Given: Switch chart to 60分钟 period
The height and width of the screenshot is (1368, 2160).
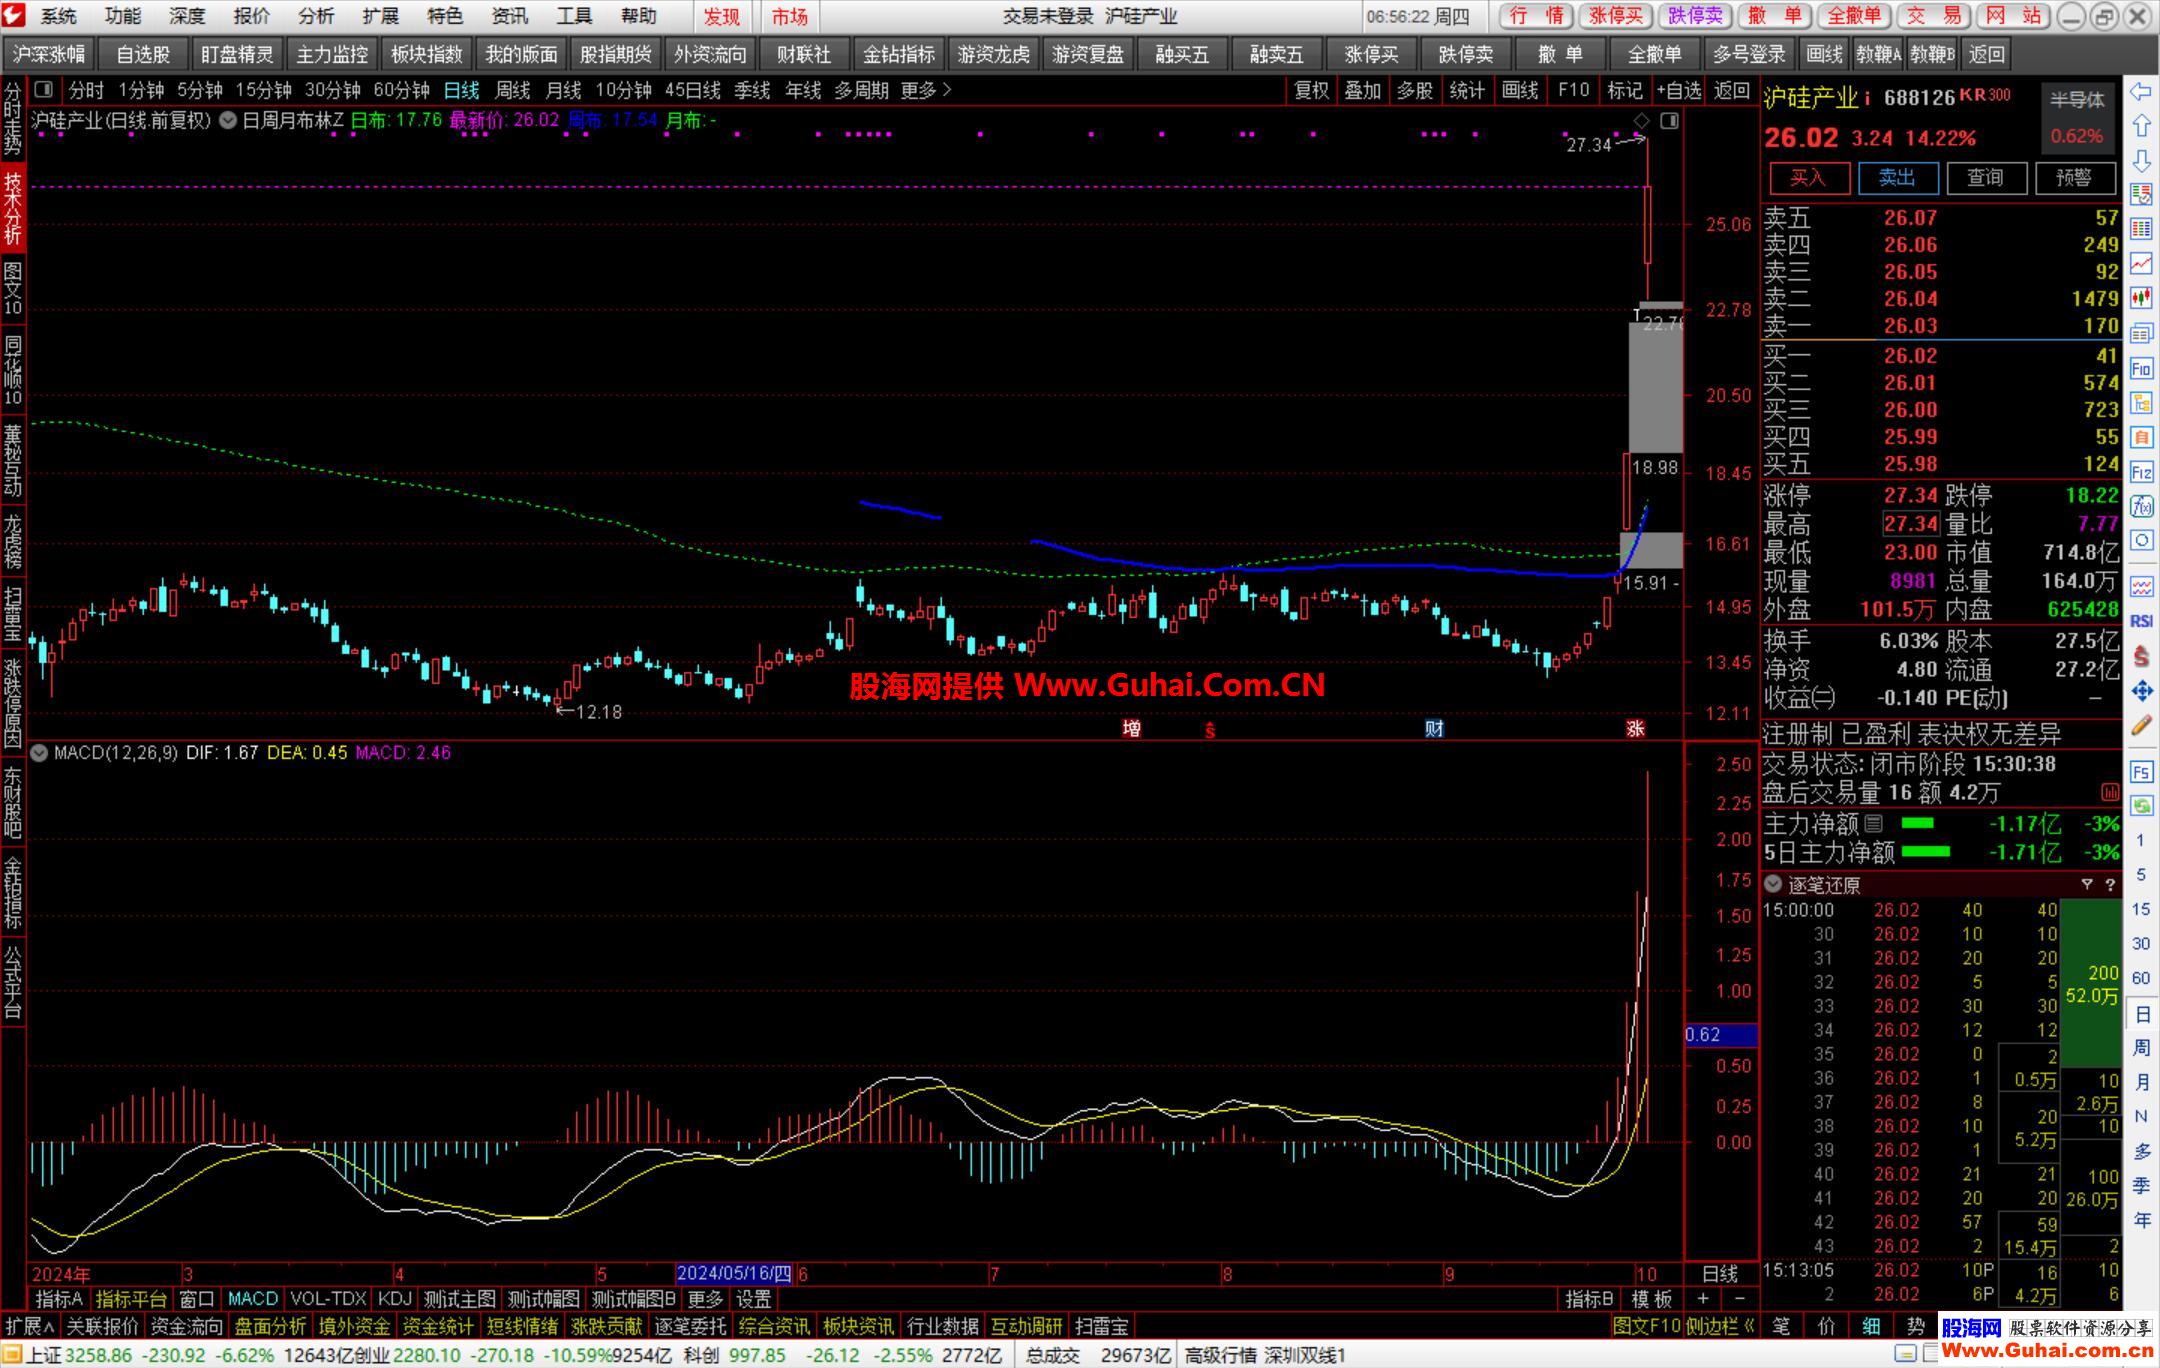Looking at the screenshot, I should (x=402, y=90).
